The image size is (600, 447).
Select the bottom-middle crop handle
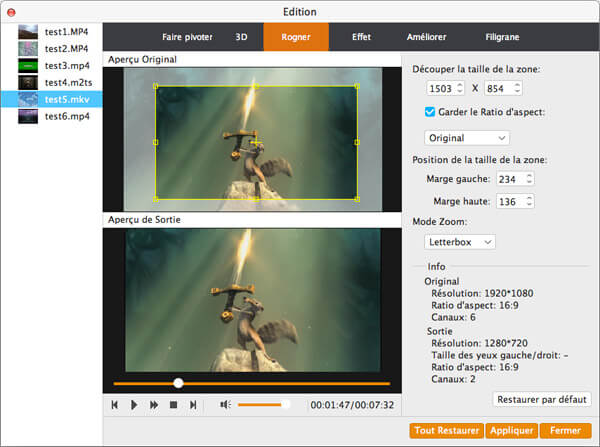point(256,199)
